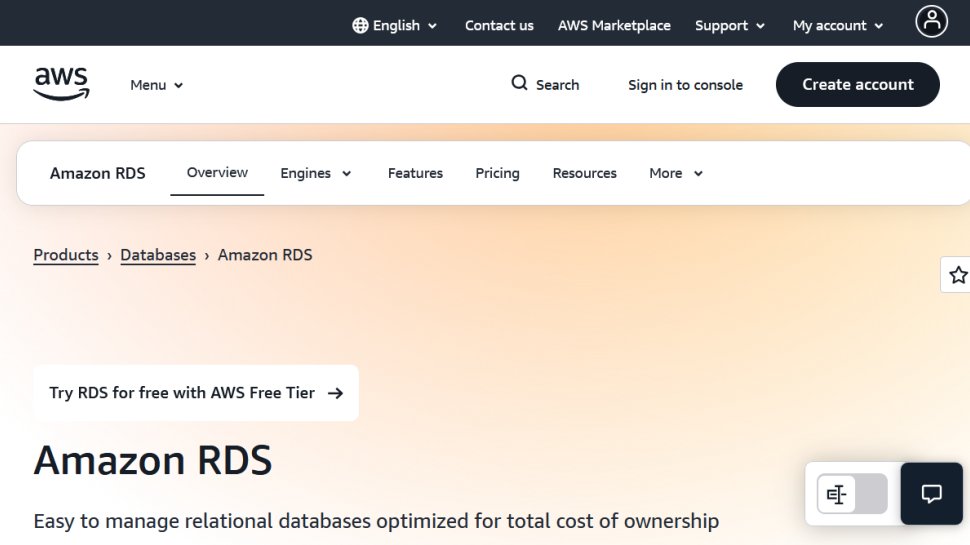Viewport: 970px width, 545px height.
Task: Click the 'Easy to manage relational databases' tagline
Action: 376,521
